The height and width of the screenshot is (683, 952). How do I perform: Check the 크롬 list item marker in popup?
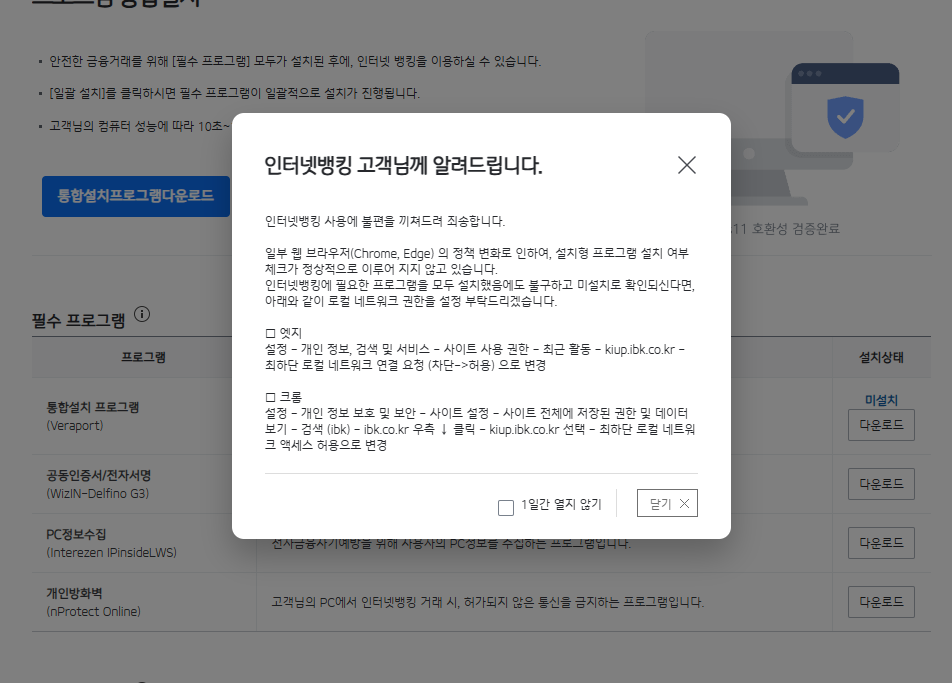[x=270, y=395]
